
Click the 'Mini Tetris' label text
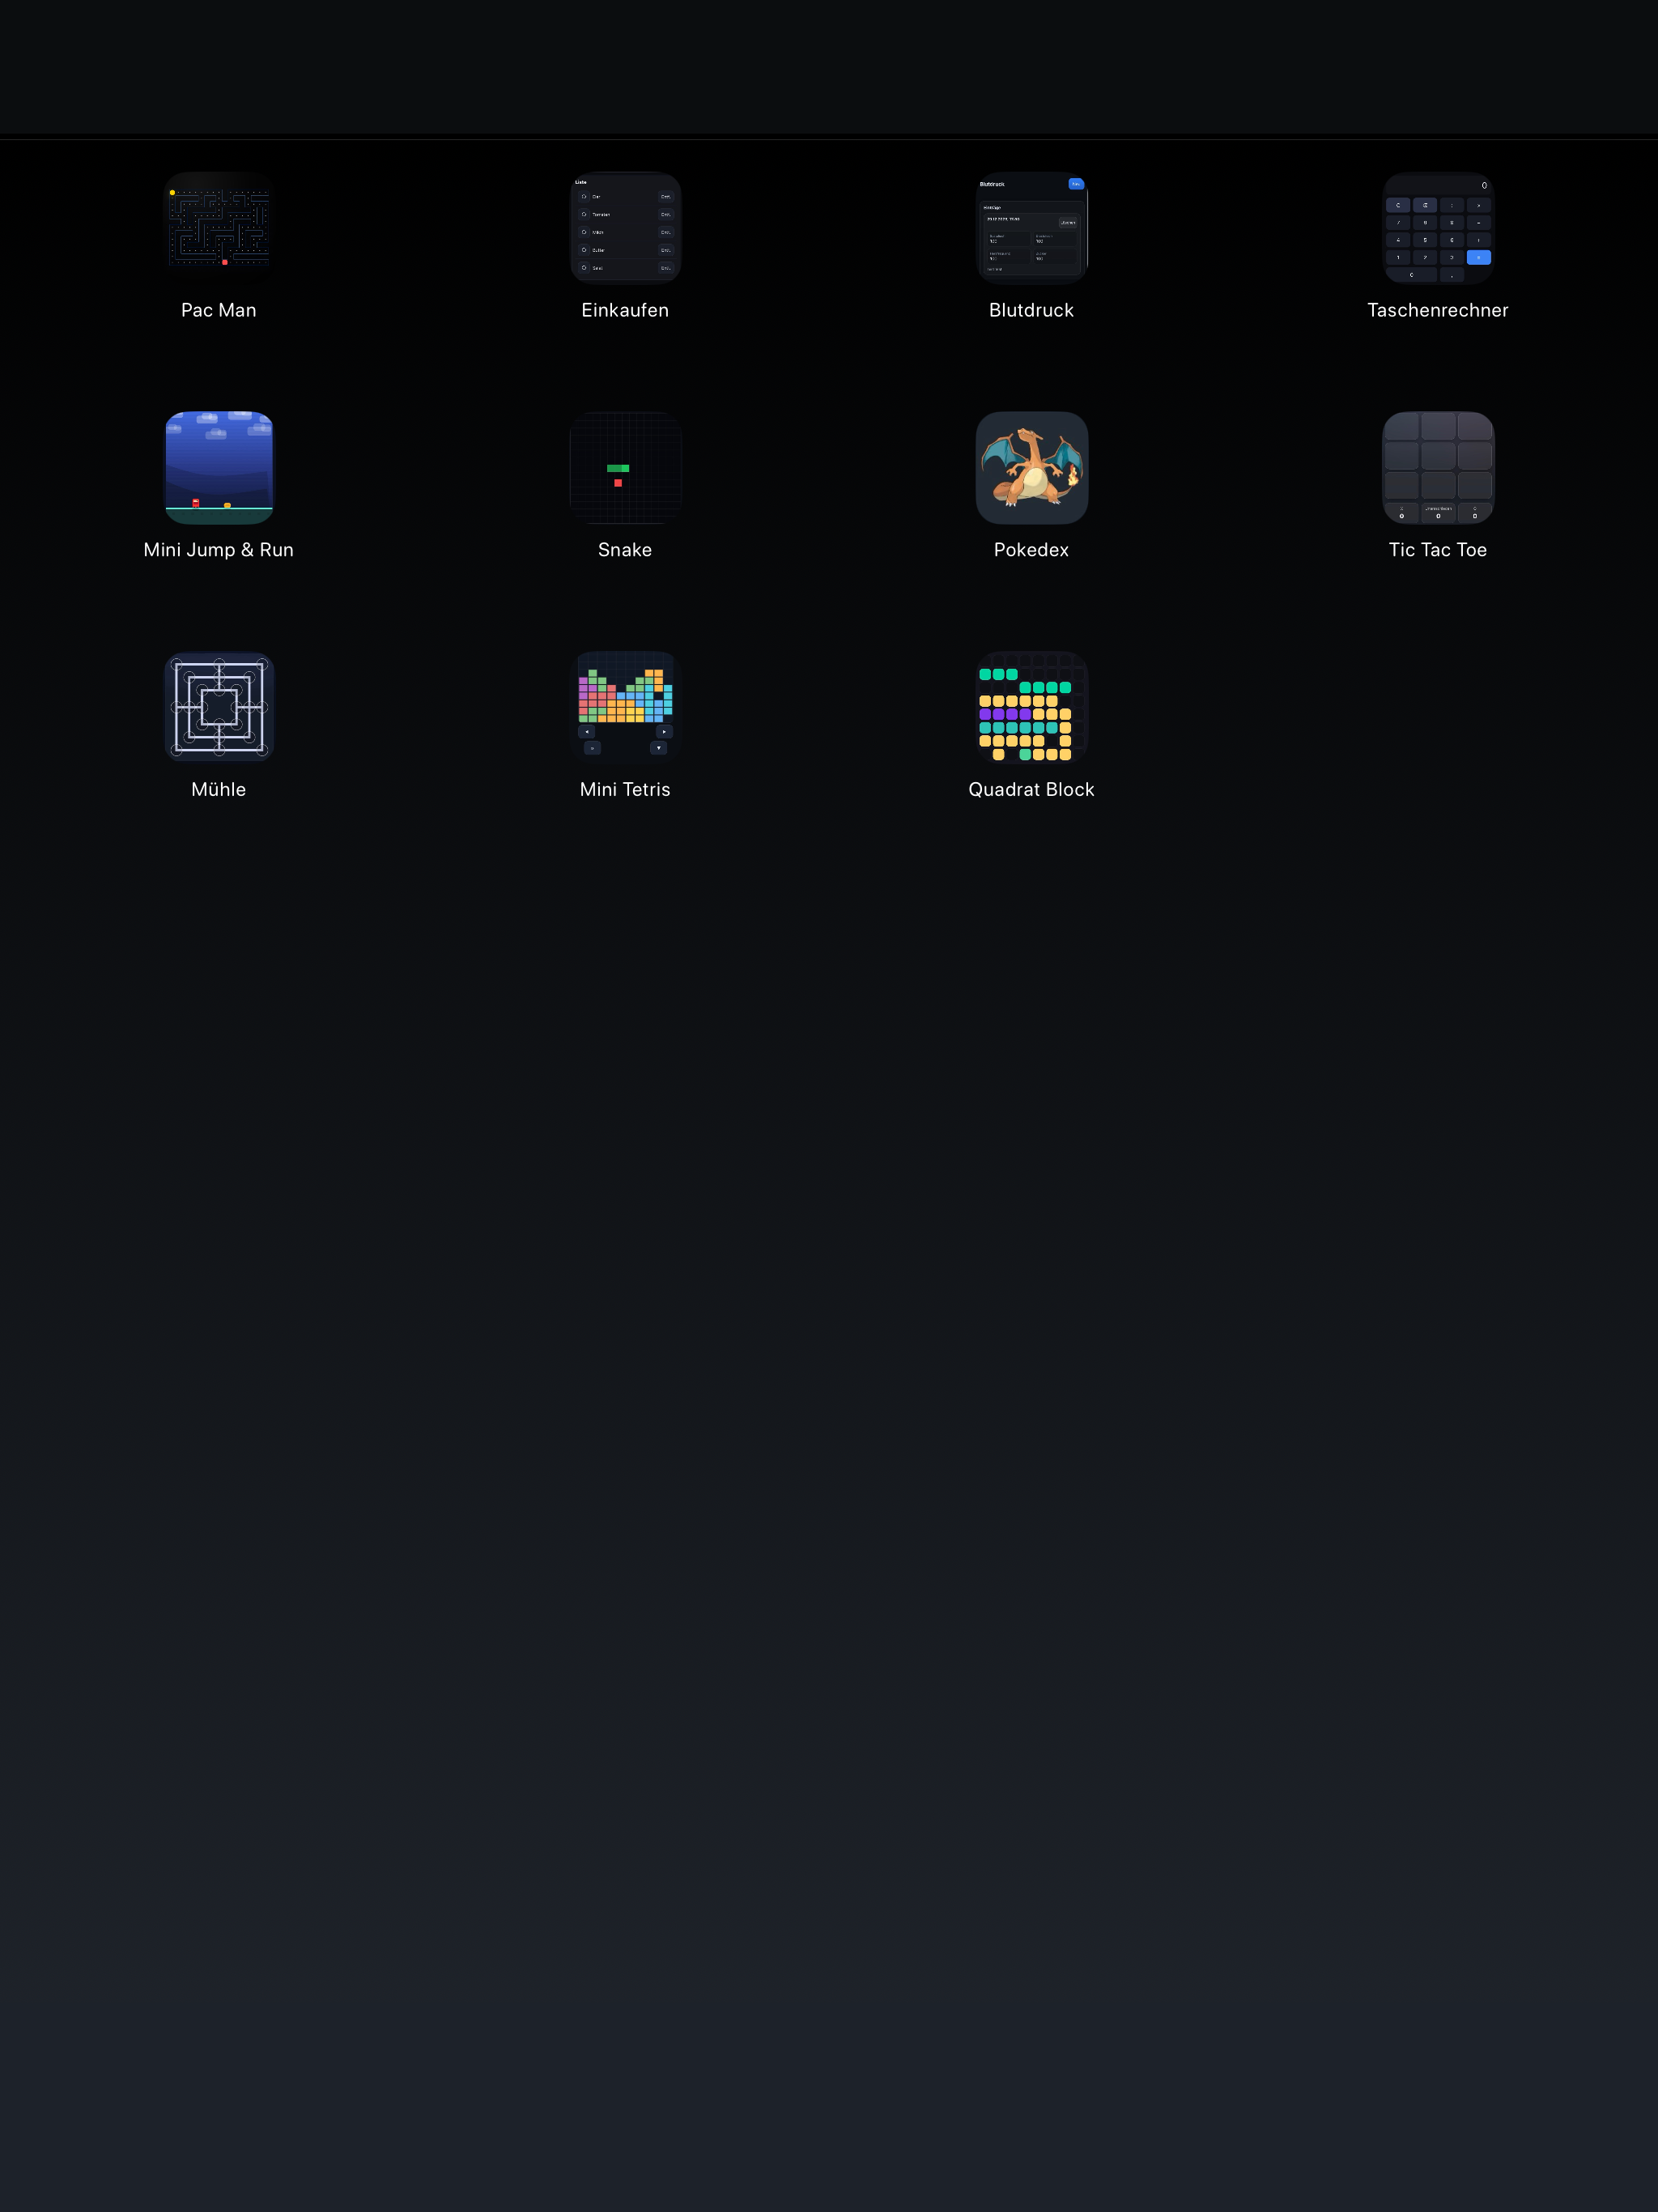pyautogui.click(x=625, y=789)
